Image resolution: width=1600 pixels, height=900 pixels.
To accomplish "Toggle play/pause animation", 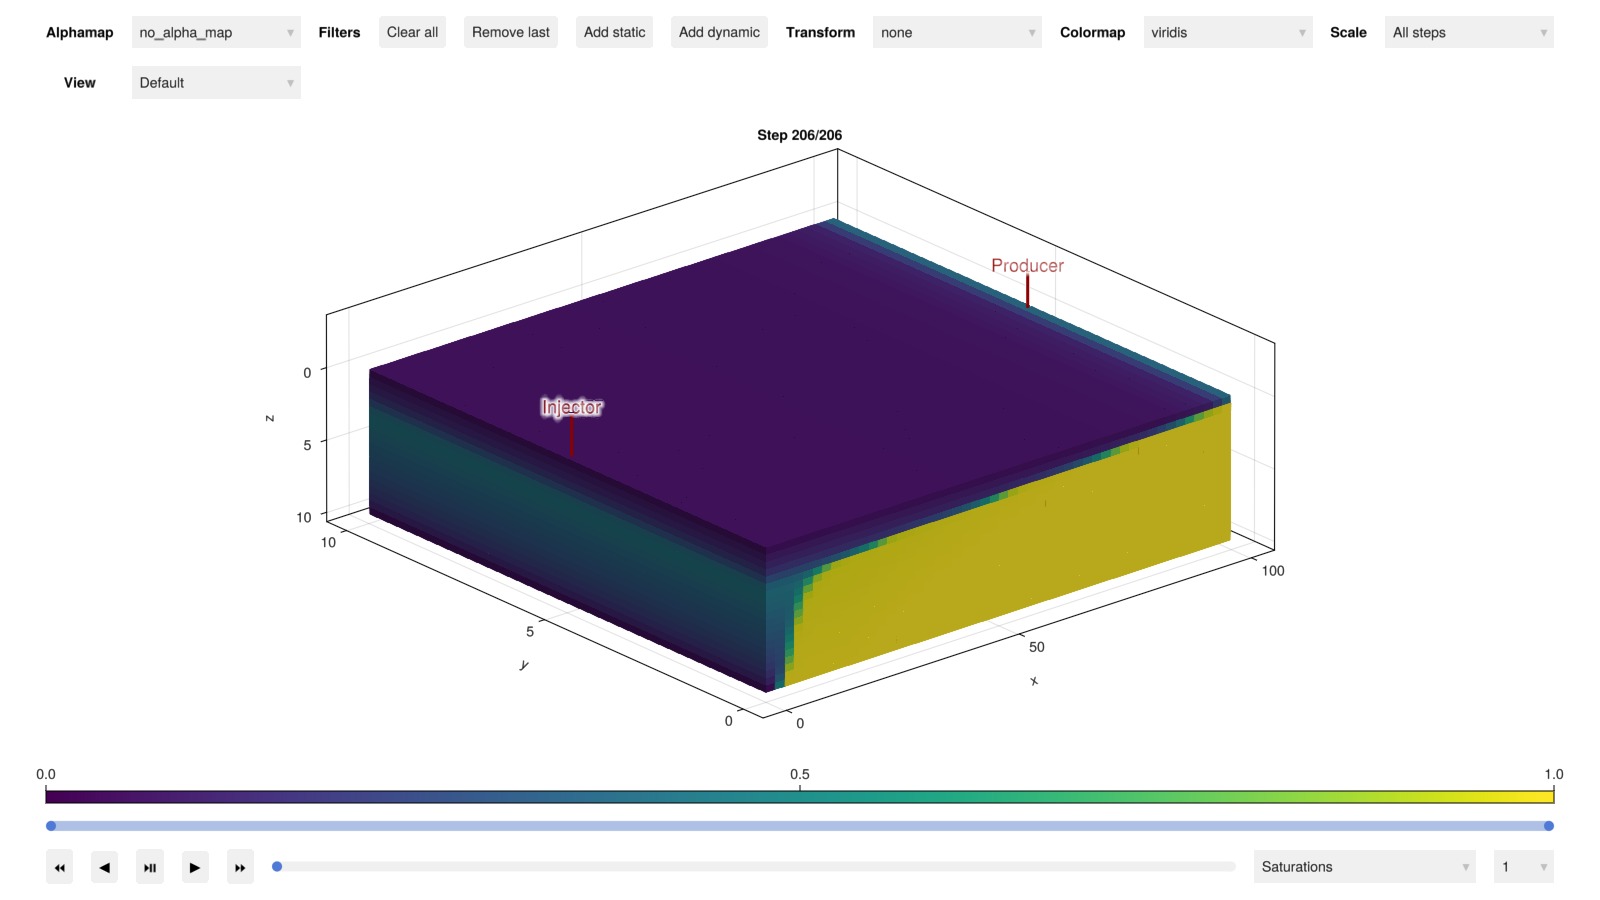I will (150, 867).
